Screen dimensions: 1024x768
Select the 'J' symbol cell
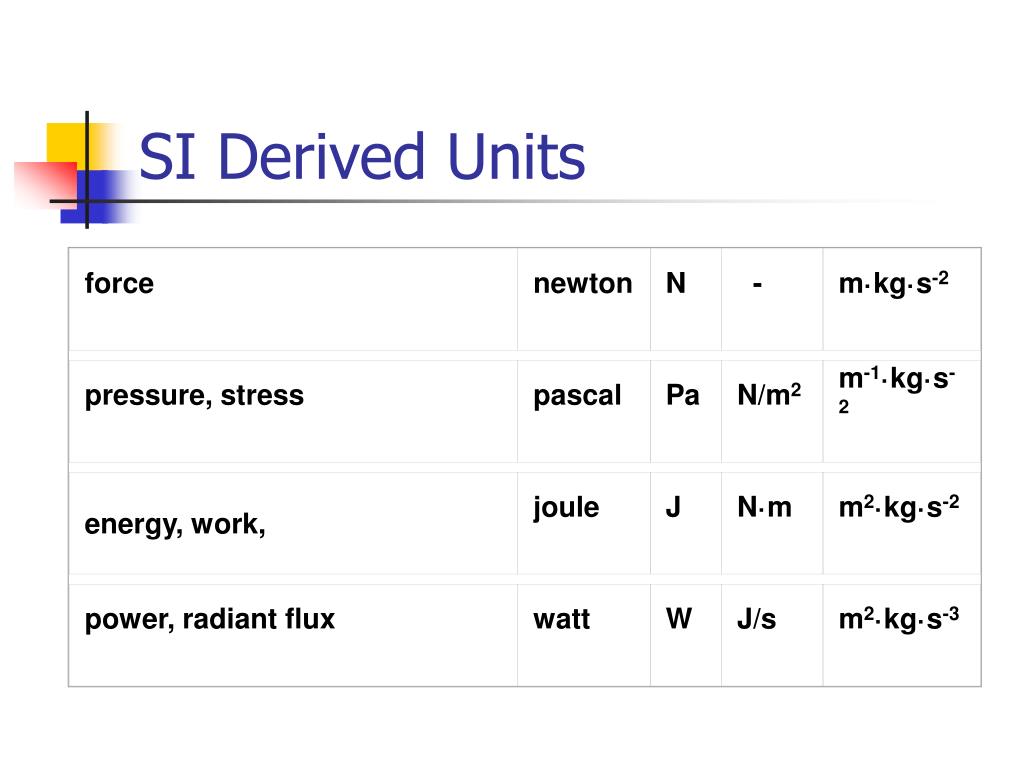pos(686,523)
